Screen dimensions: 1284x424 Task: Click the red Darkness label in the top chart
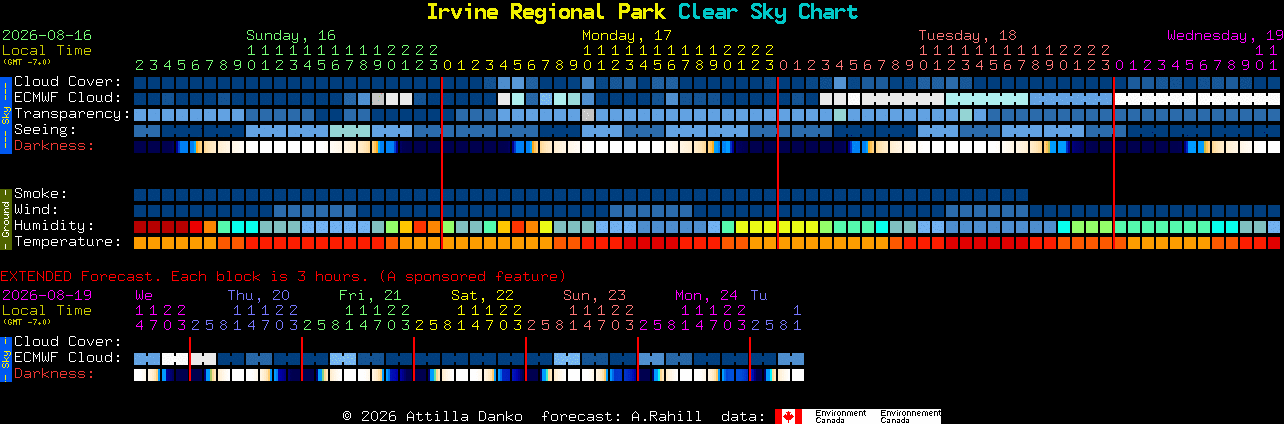click(x=54, y=146)
